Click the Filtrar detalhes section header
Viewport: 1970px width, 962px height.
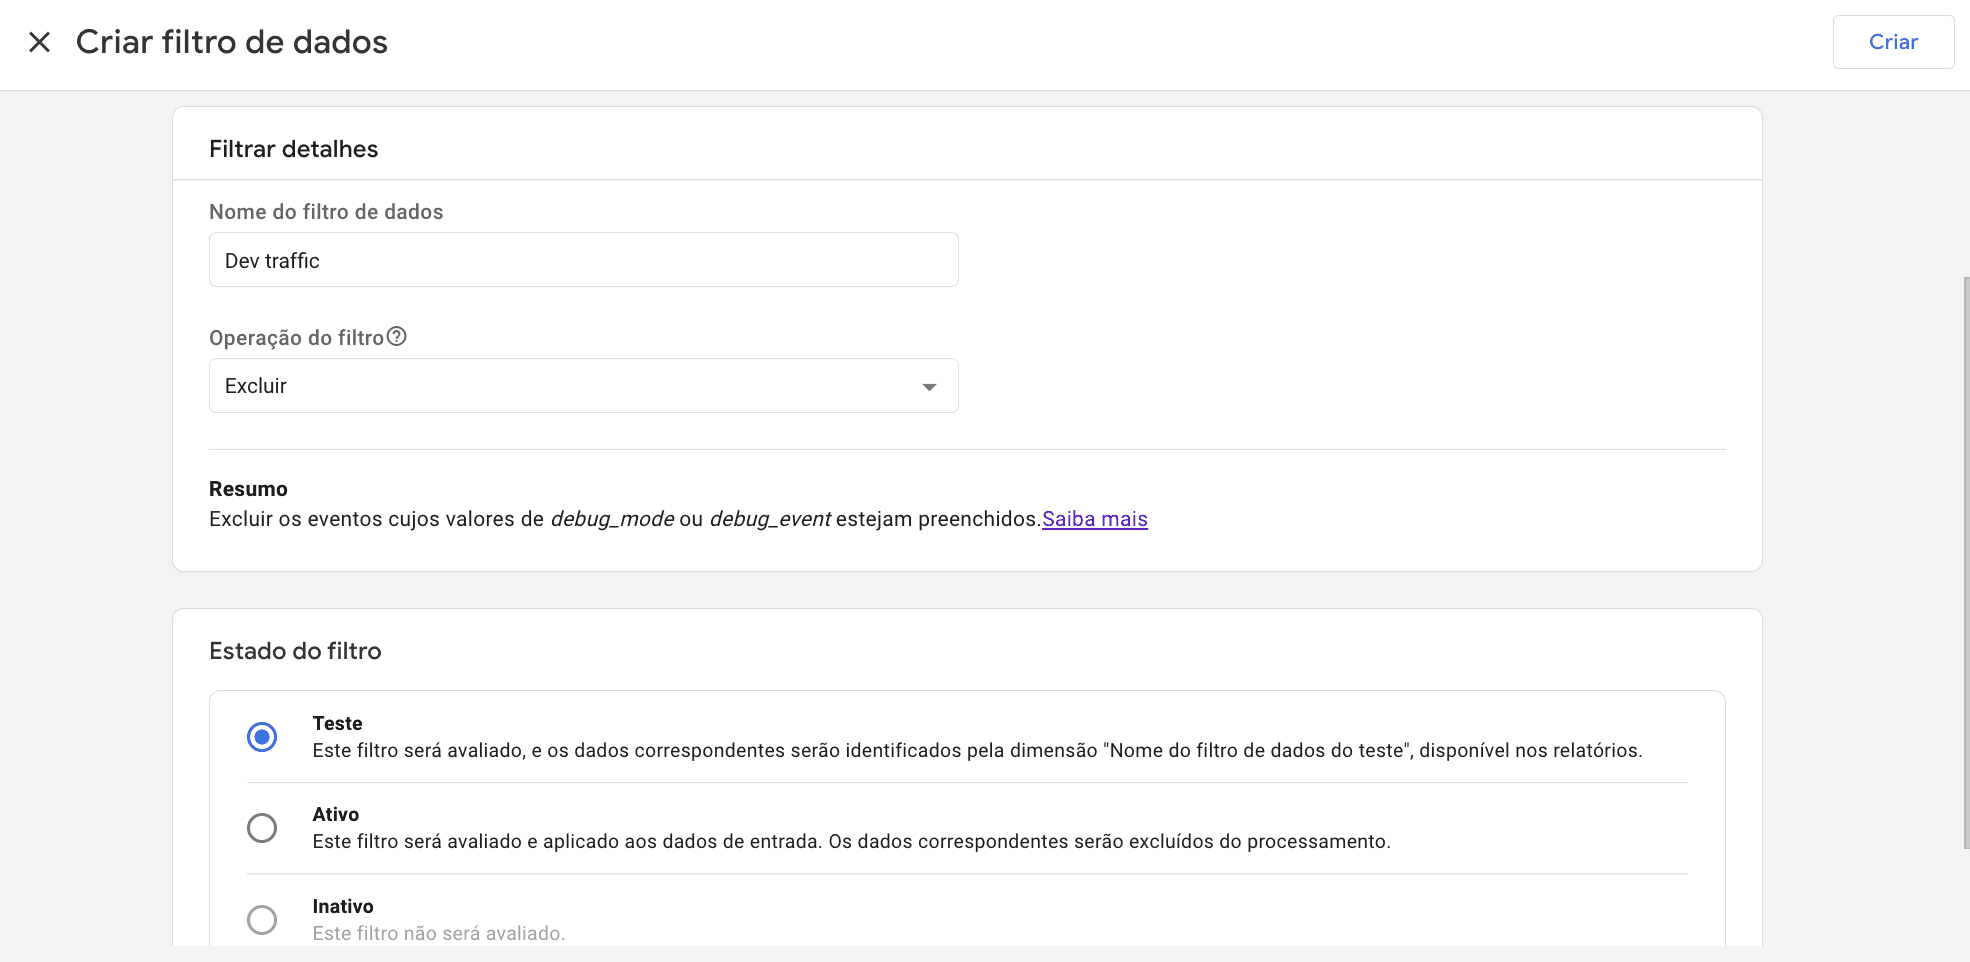(294, 148)
